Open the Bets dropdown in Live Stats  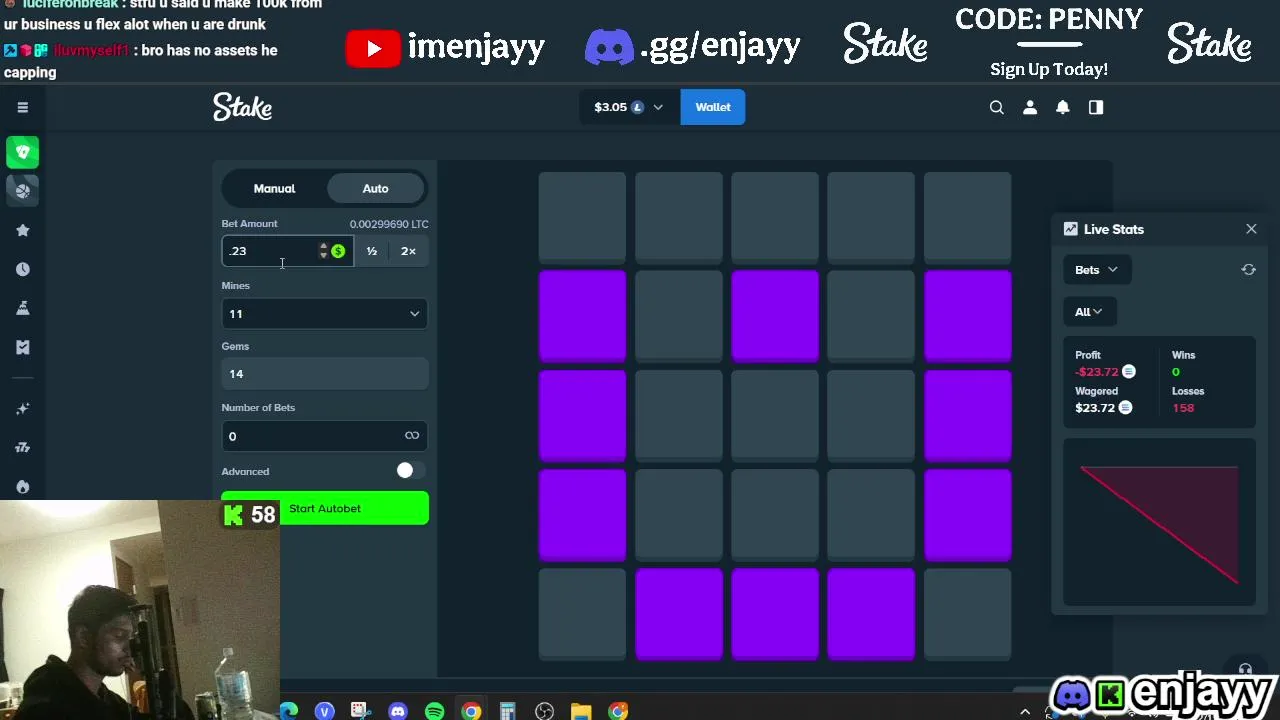coord(1096,270)
